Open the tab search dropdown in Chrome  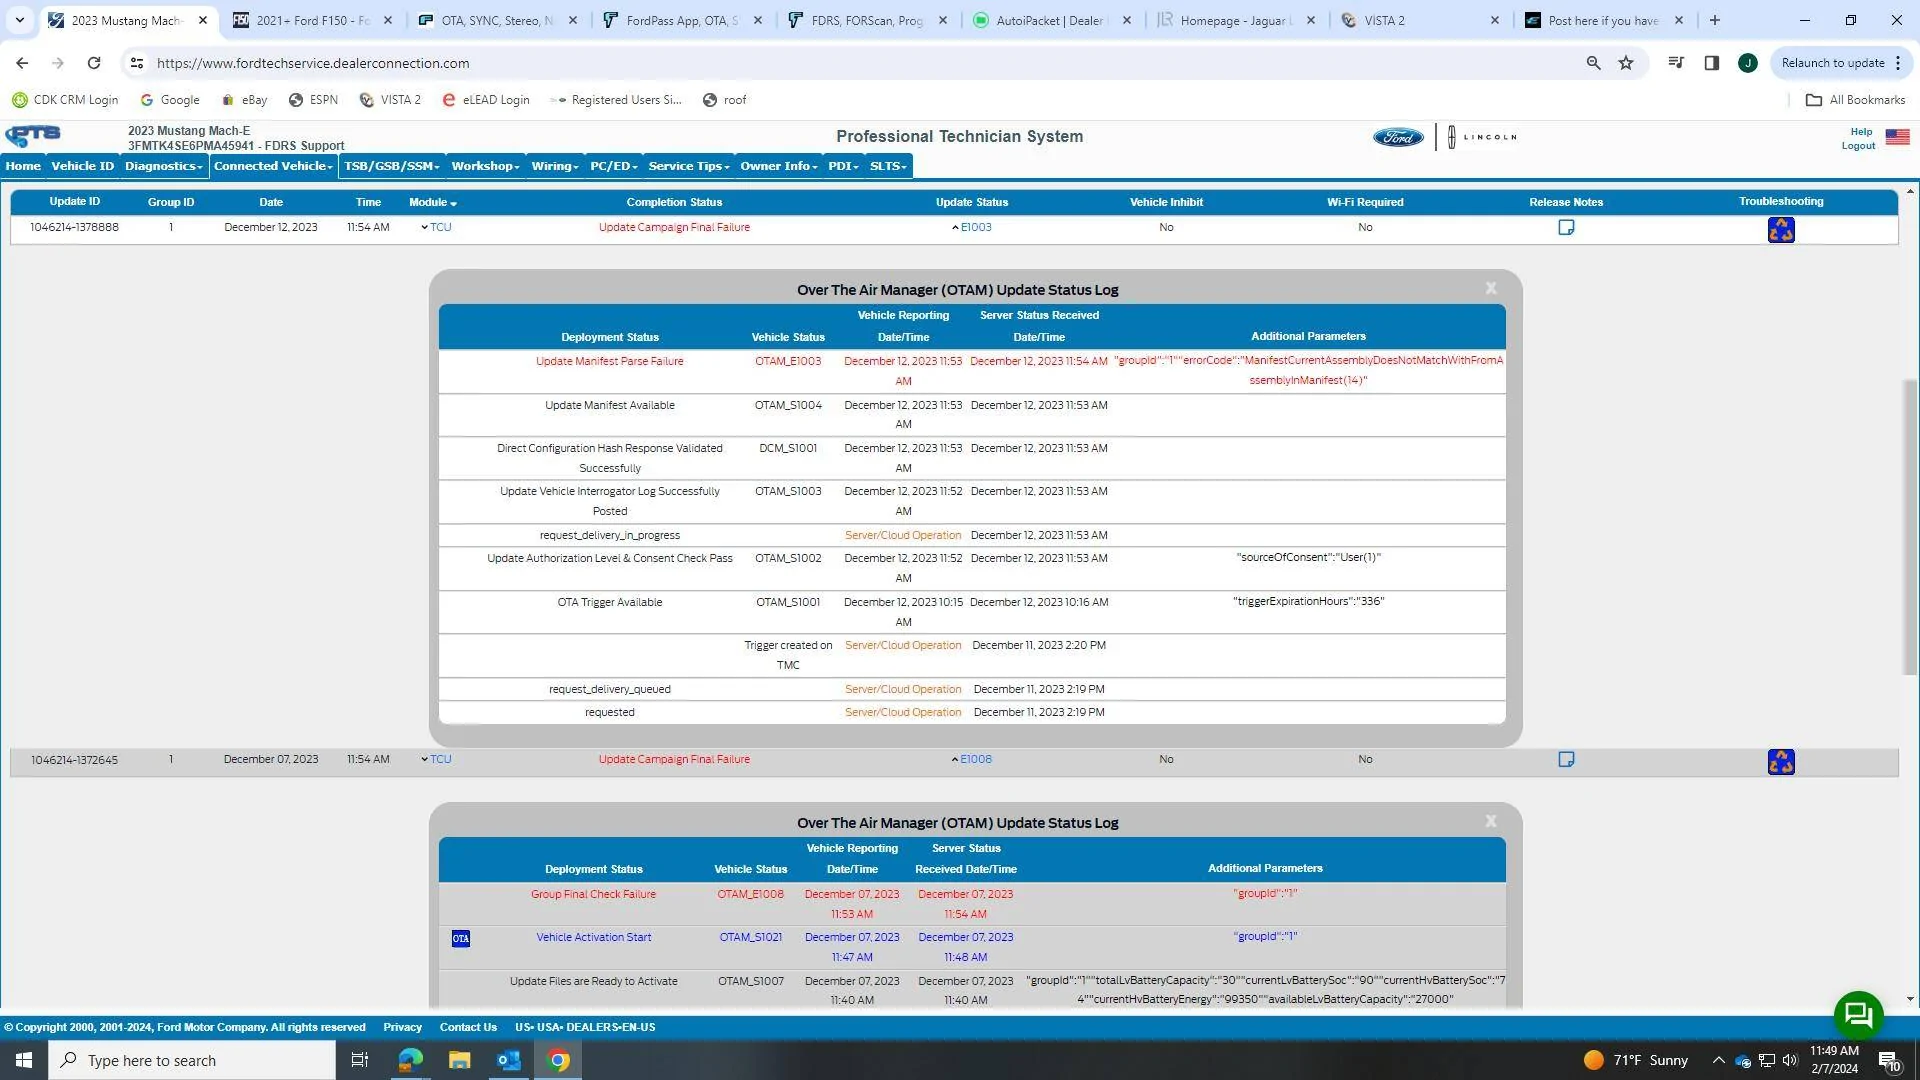tap(19, 20)
